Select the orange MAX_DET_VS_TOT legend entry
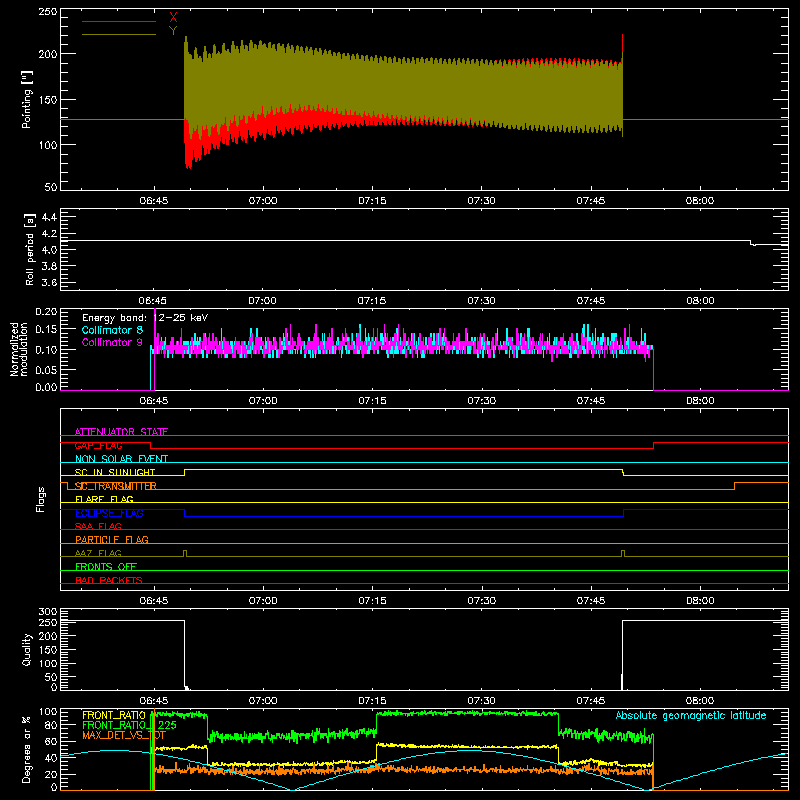This screenshot has width=800, height=800. coord(124,735)
